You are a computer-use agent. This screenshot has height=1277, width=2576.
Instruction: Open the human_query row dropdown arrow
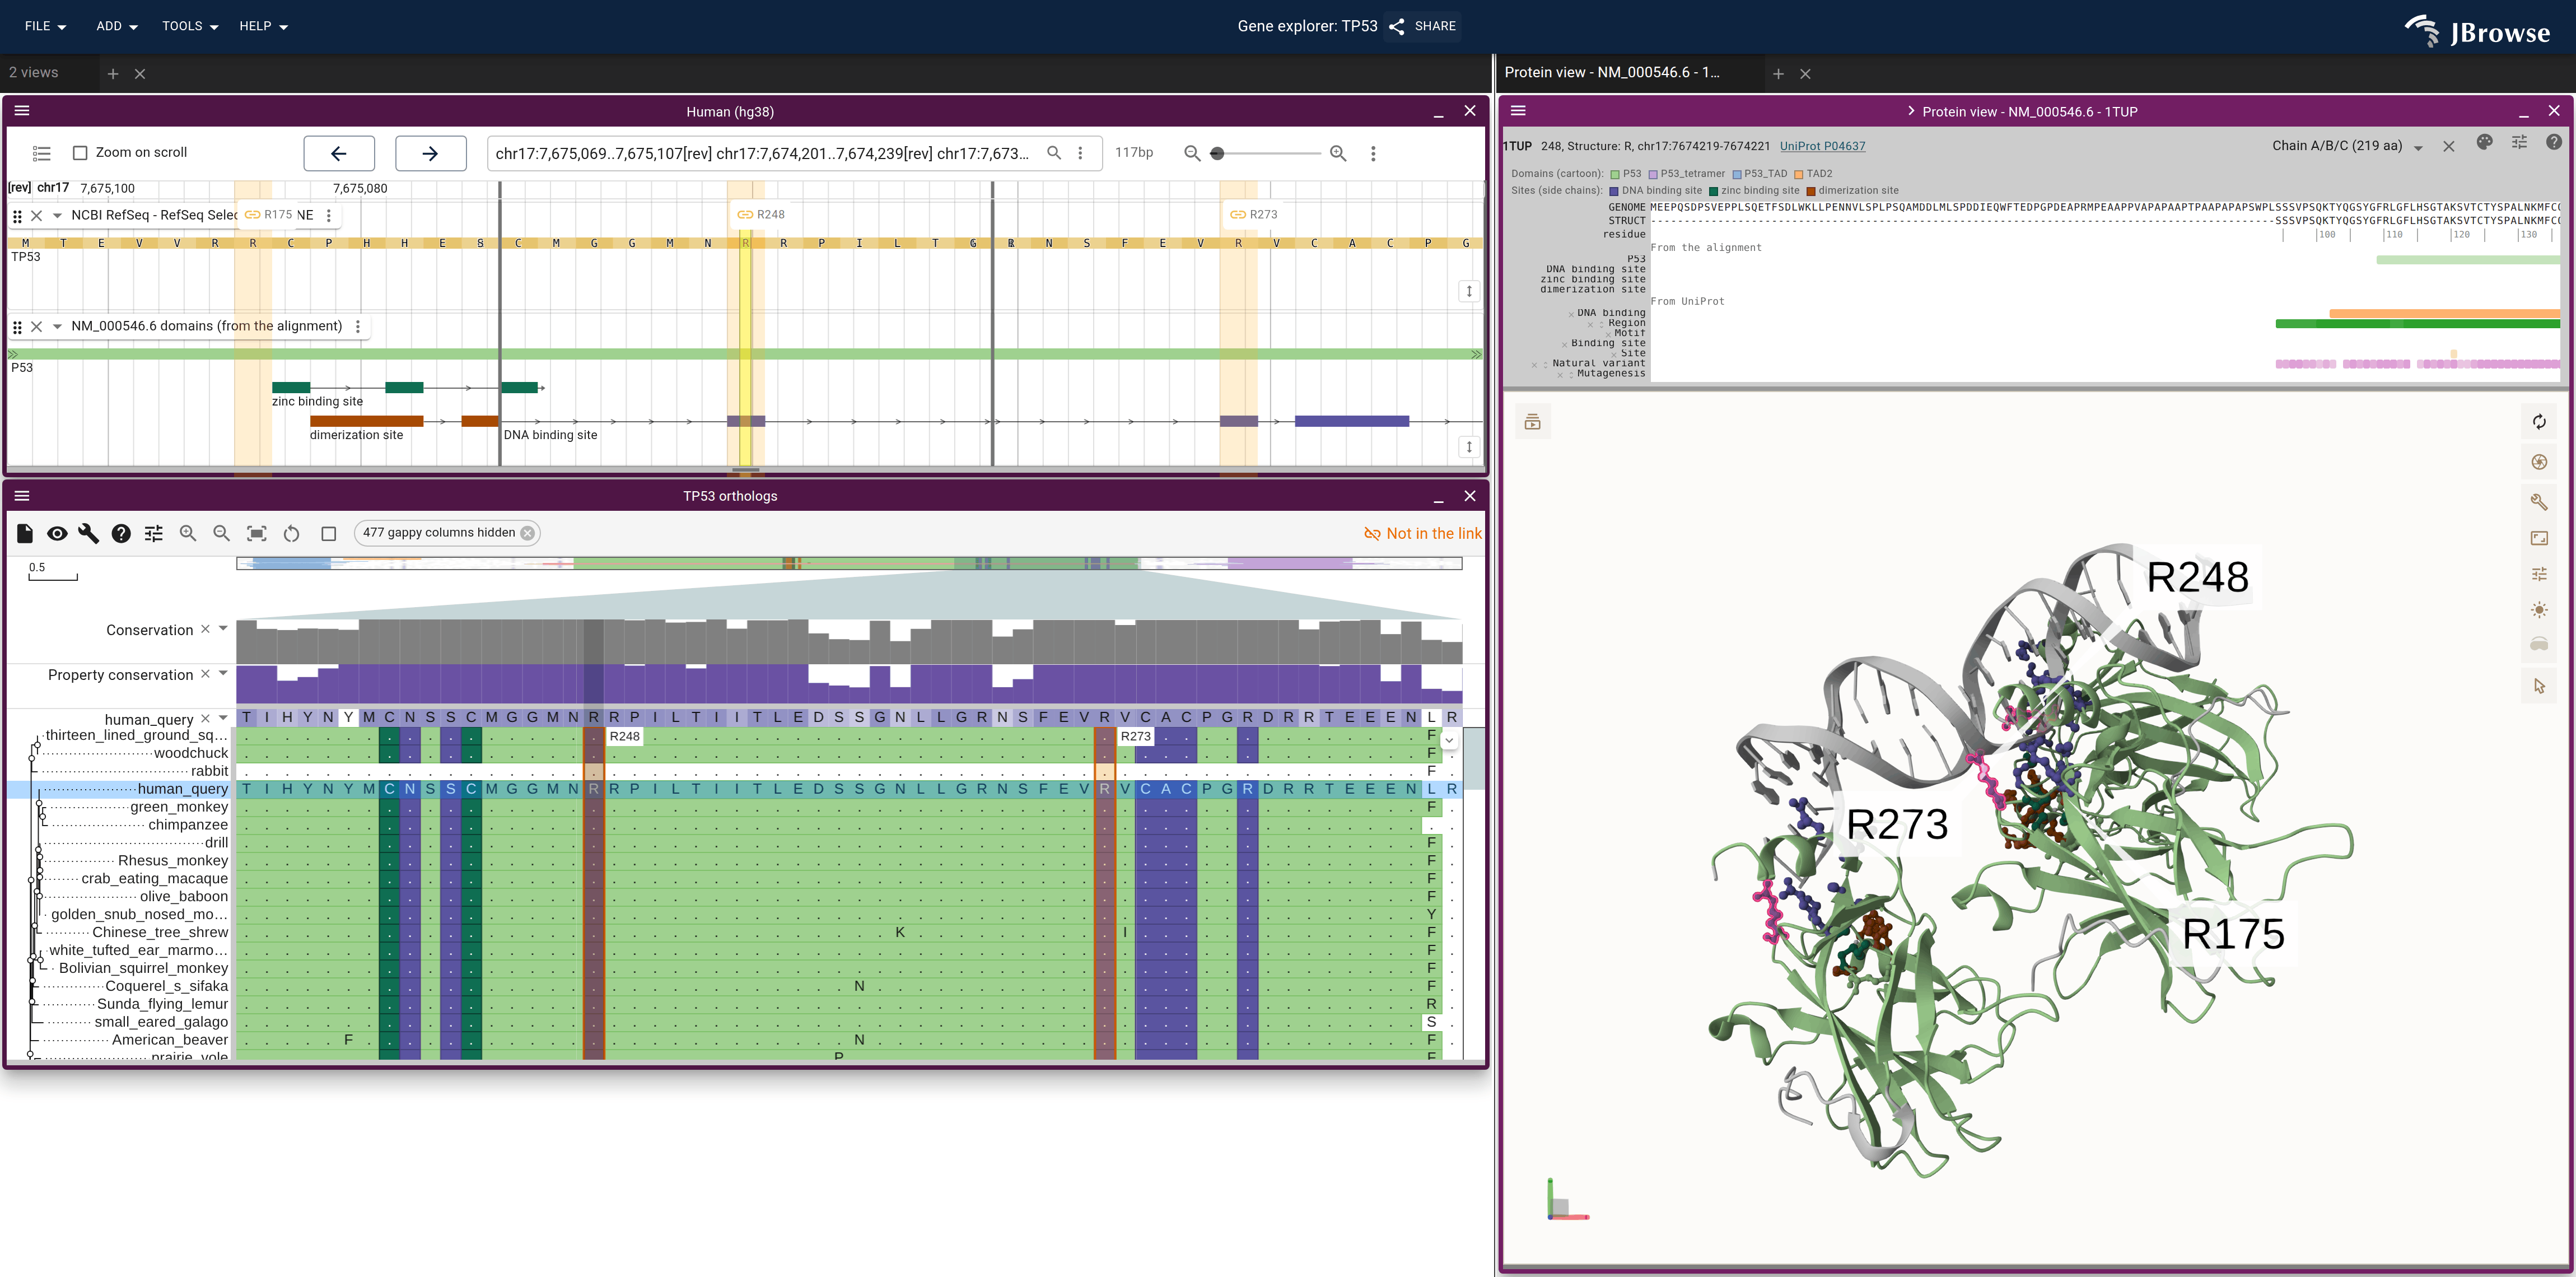click(x=223, y=718)
